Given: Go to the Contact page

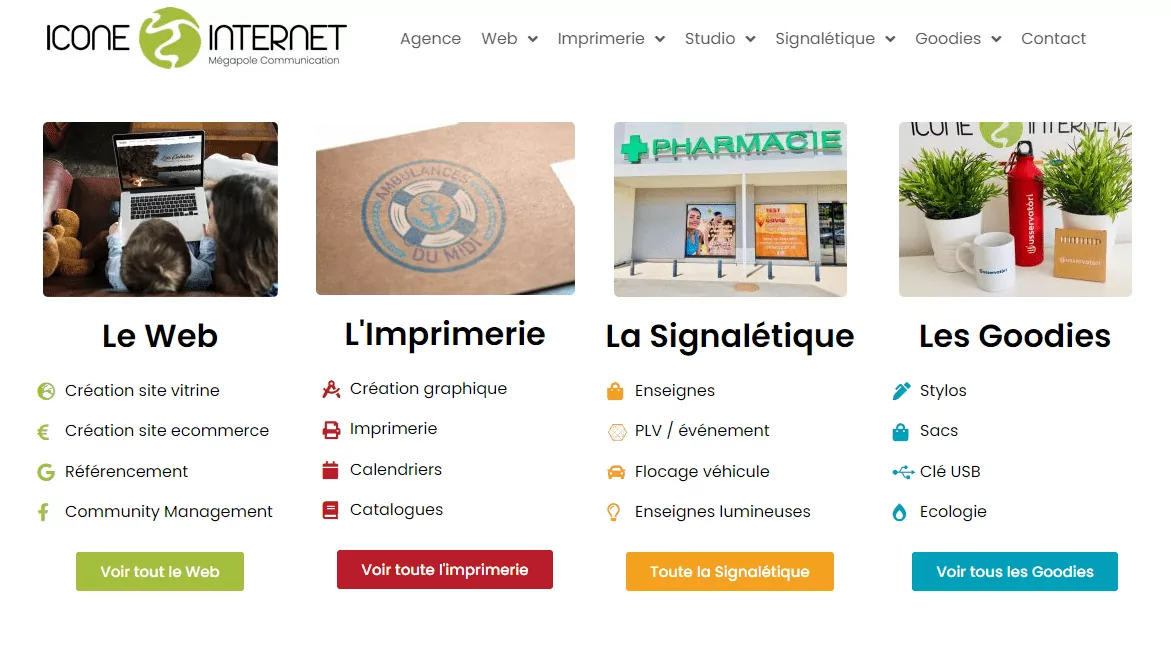Looking at the screenshot, I should tap(1053, 39).
